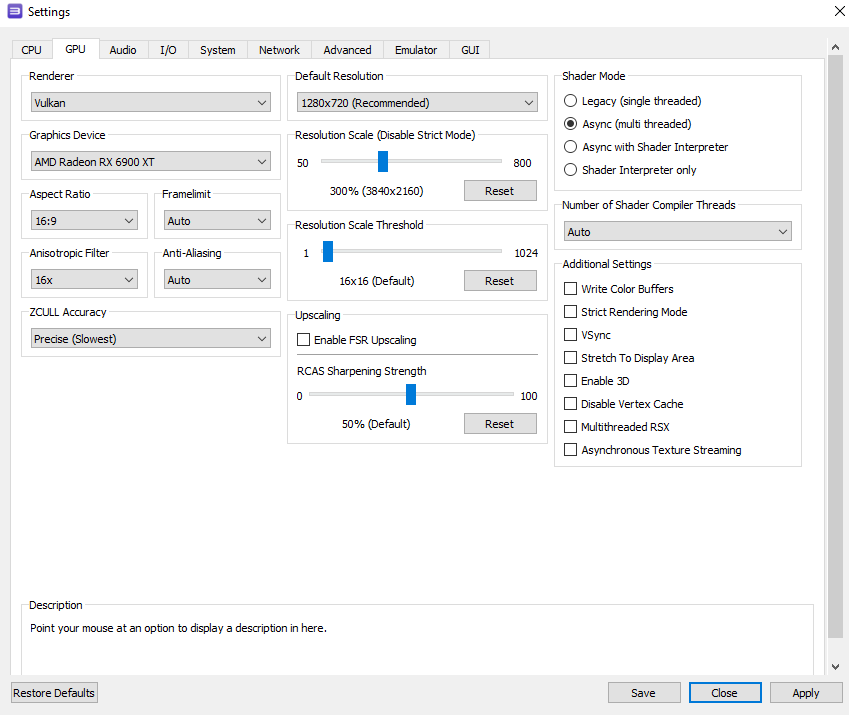Click the Restore Defaults button
This screenshot has height=715, width=849.
[x=54, y=693]
